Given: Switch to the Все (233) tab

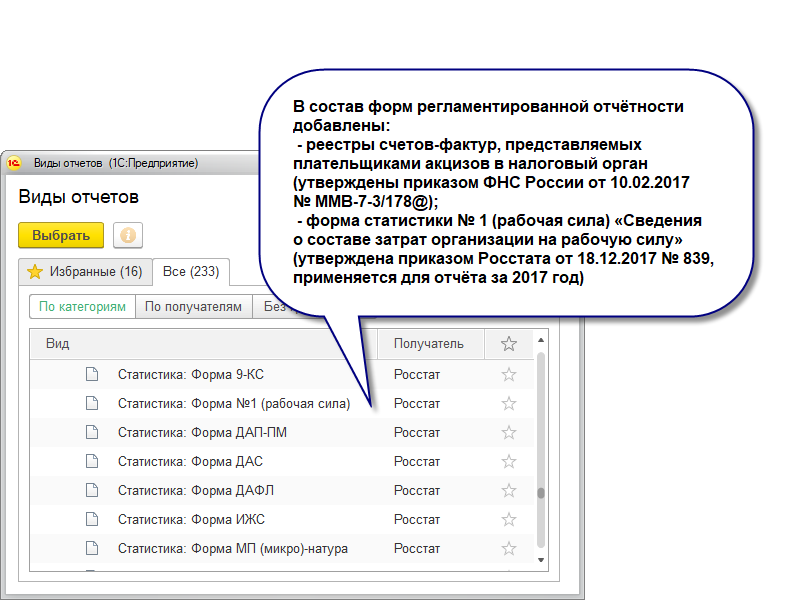Looking at the screenshot, I should [191, 271].
